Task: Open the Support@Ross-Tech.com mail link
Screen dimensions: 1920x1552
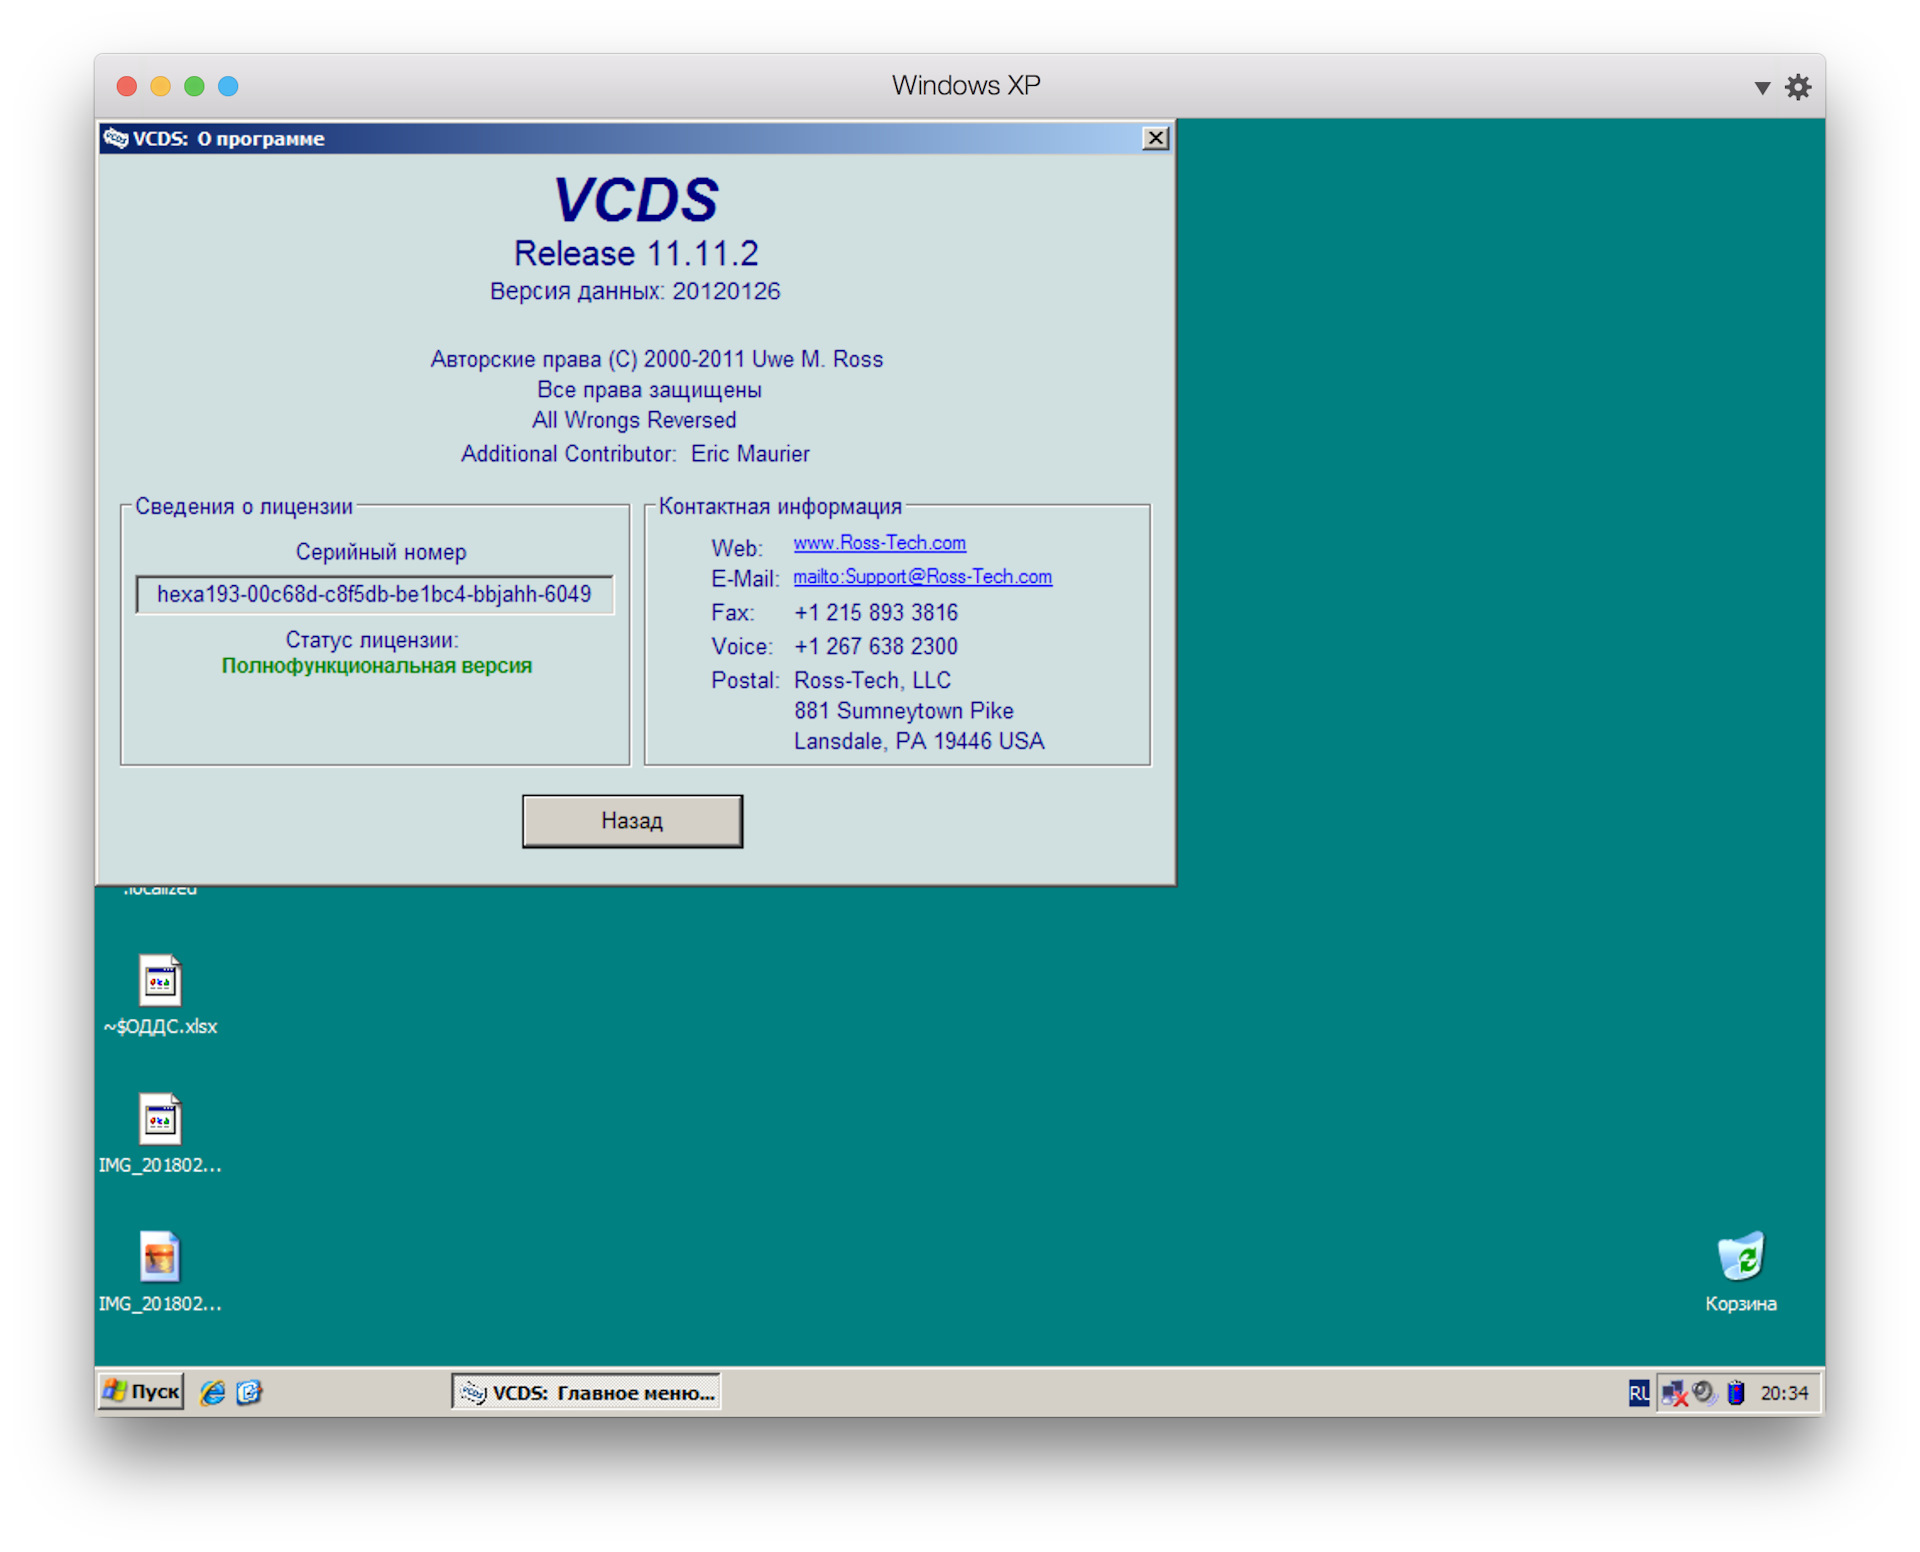Action: (922, 576)
